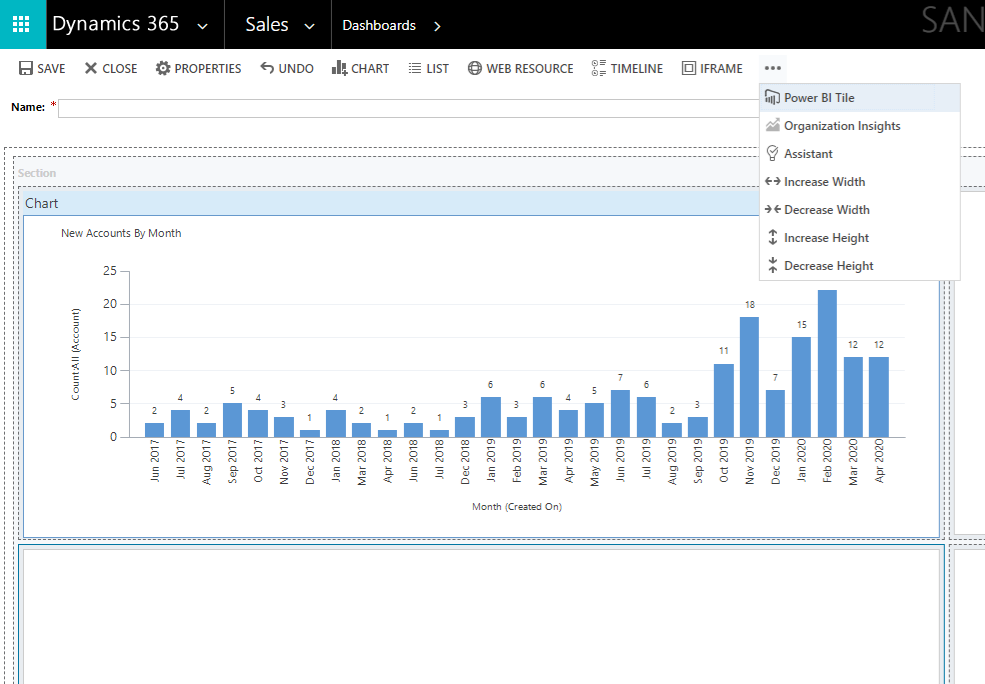The image size is (985, 684).
Task: Click the Properties gear icon
Action: point(163,68)
